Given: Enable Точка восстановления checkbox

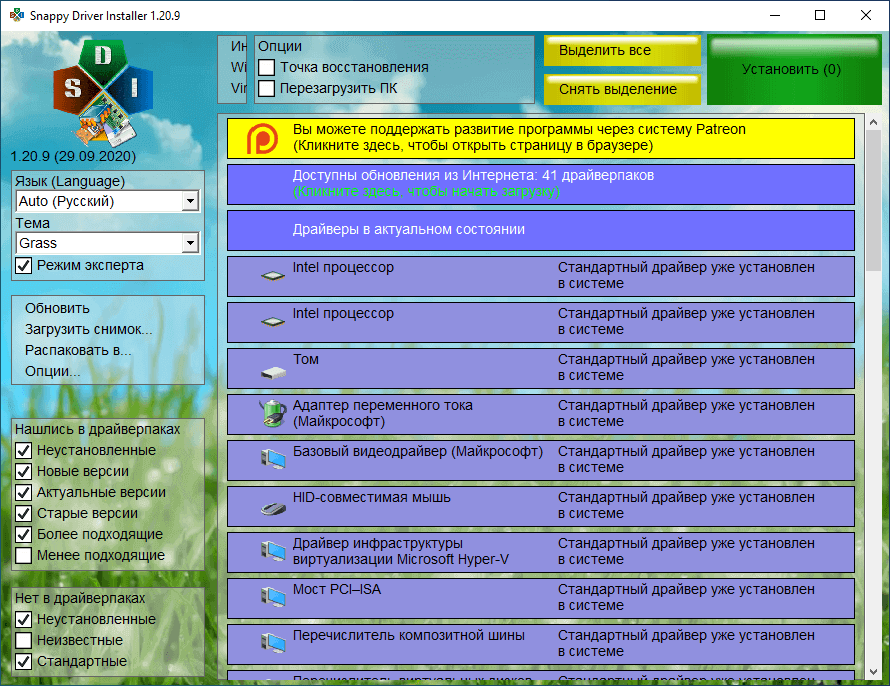Looking at the screenshot, I should [267, 68].
